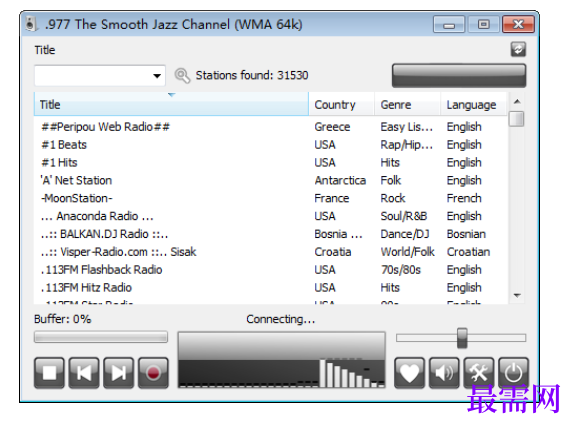Click the scrollbar up arrow
579x430 pixels.
point(517,101)
